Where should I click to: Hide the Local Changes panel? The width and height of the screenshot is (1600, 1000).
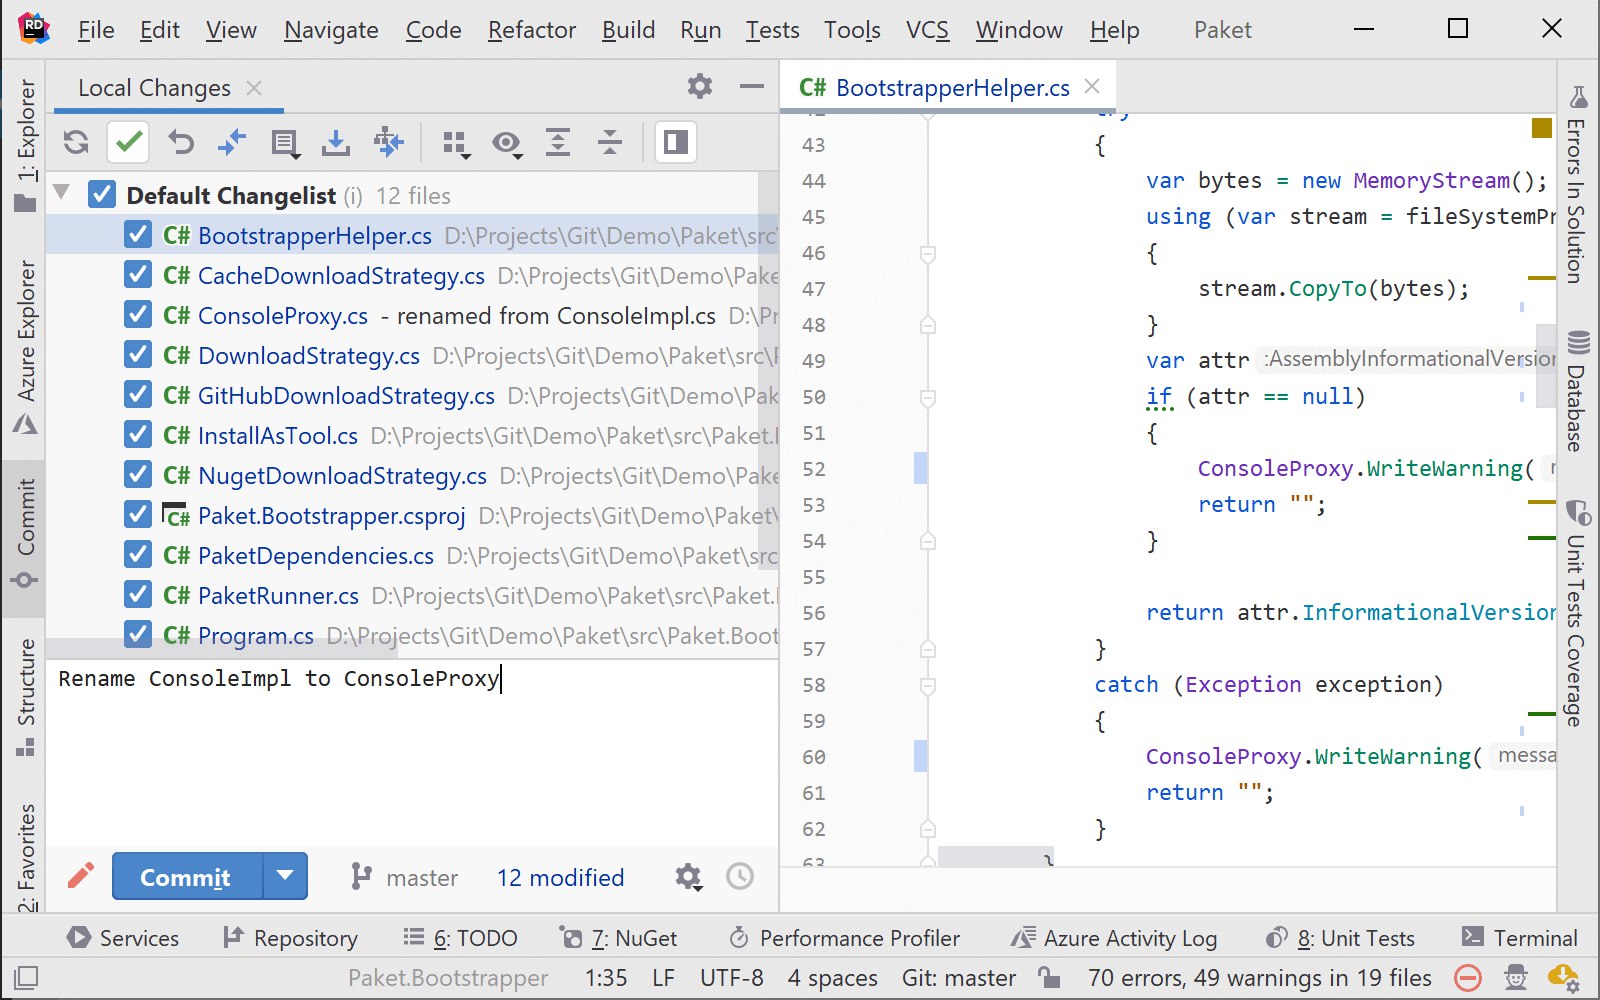click(x=752, y=87)
